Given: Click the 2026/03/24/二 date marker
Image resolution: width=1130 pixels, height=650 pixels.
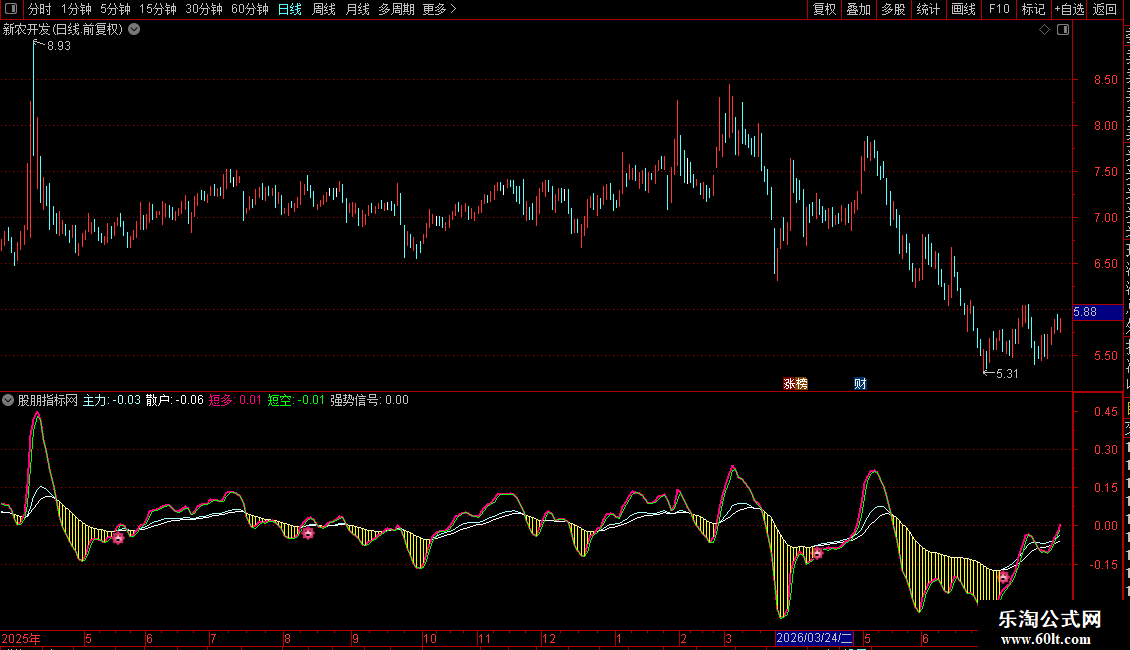Looking at the screenshot, I should coord(814,638).
